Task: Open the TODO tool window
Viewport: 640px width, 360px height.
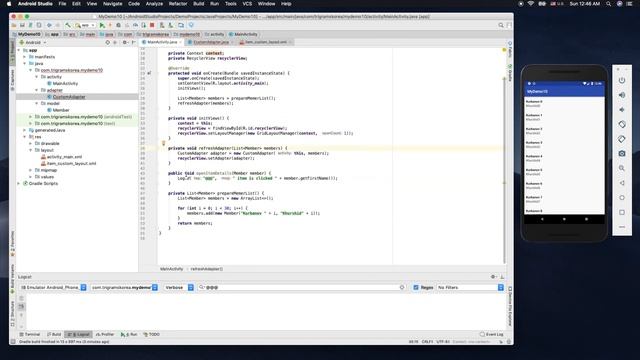Action: tap(151, 334)
